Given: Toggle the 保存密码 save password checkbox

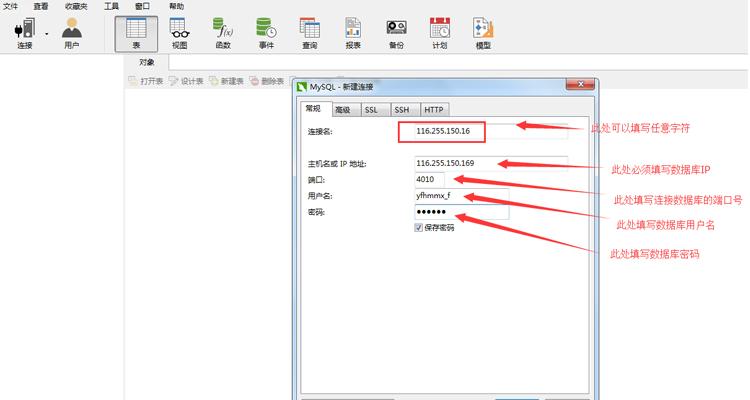Looking at the screenshot, I should (418, 228).
